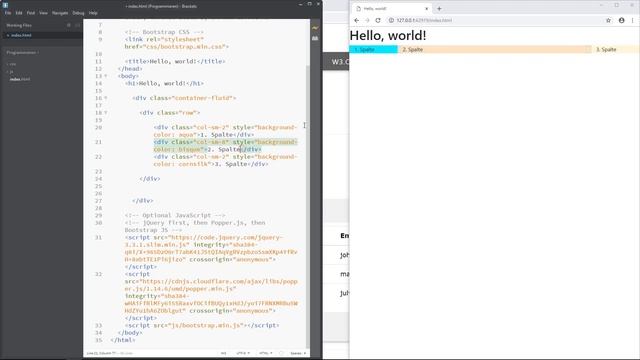Select index.html in Working Files
The image size is (640, 360).
coord(21,36)
